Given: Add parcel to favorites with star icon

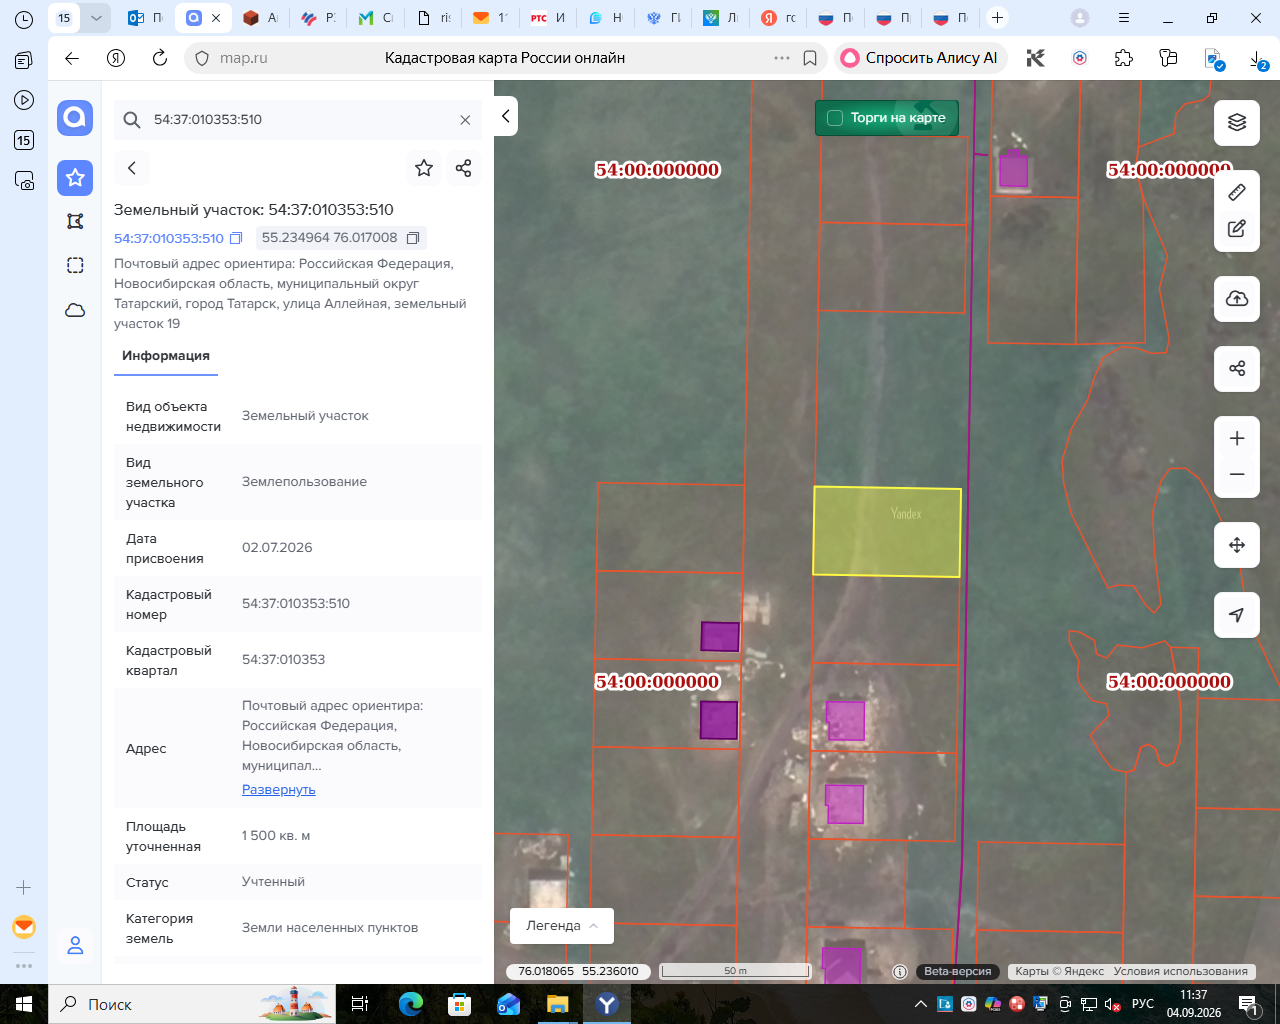Looking at the screenshot, I should [x=424, y=168].
